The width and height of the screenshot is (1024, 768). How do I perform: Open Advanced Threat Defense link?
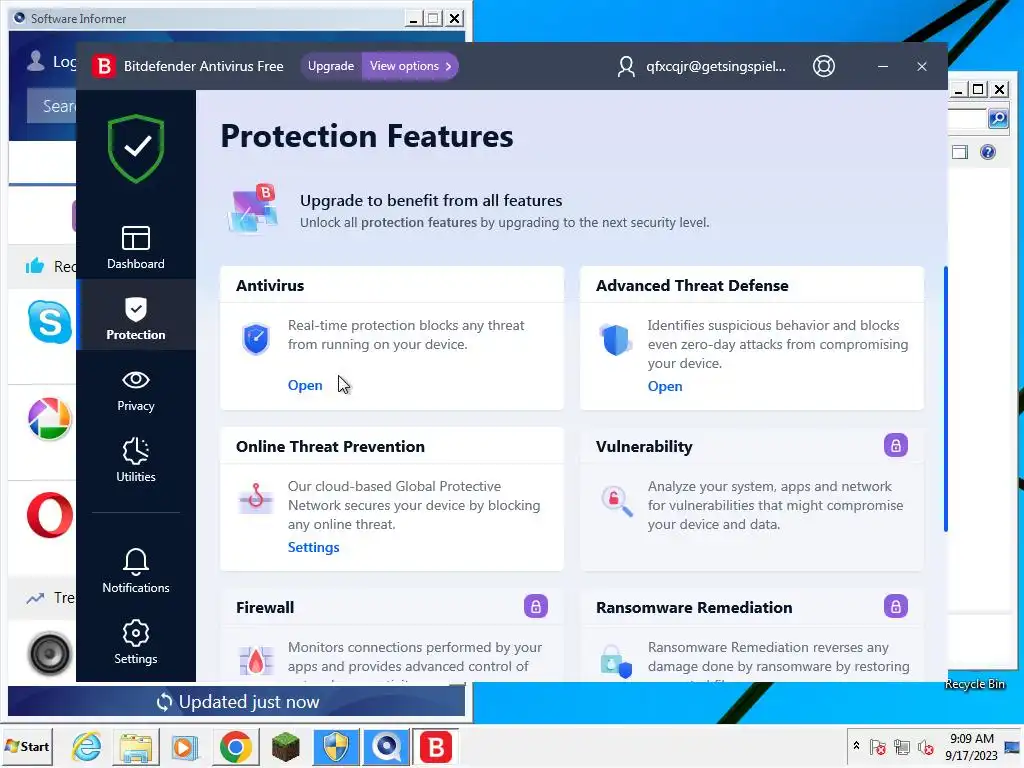pos(665,386)
